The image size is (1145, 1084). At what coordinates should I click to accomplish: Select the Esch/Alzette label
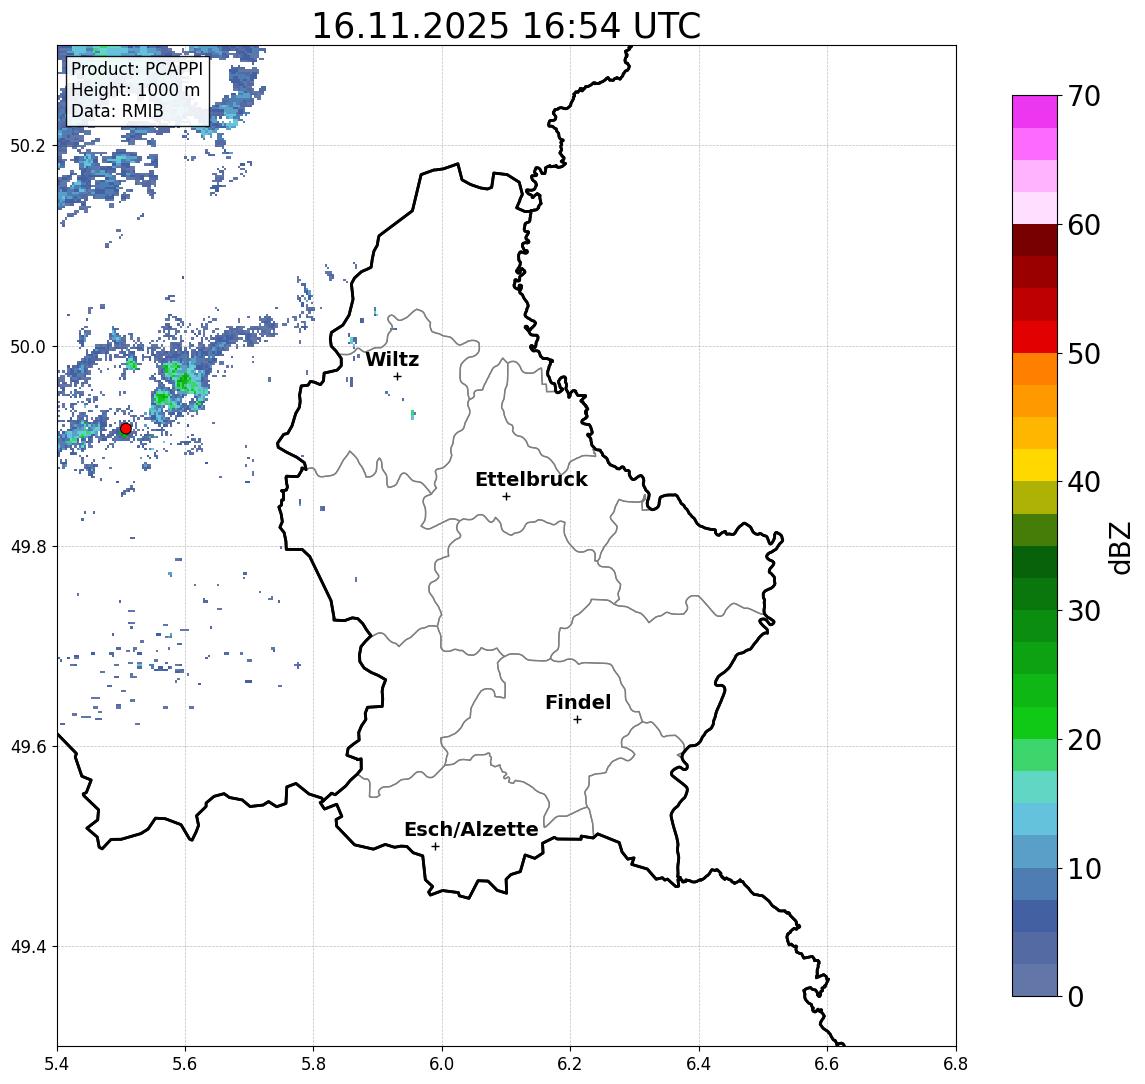(471, 829)
